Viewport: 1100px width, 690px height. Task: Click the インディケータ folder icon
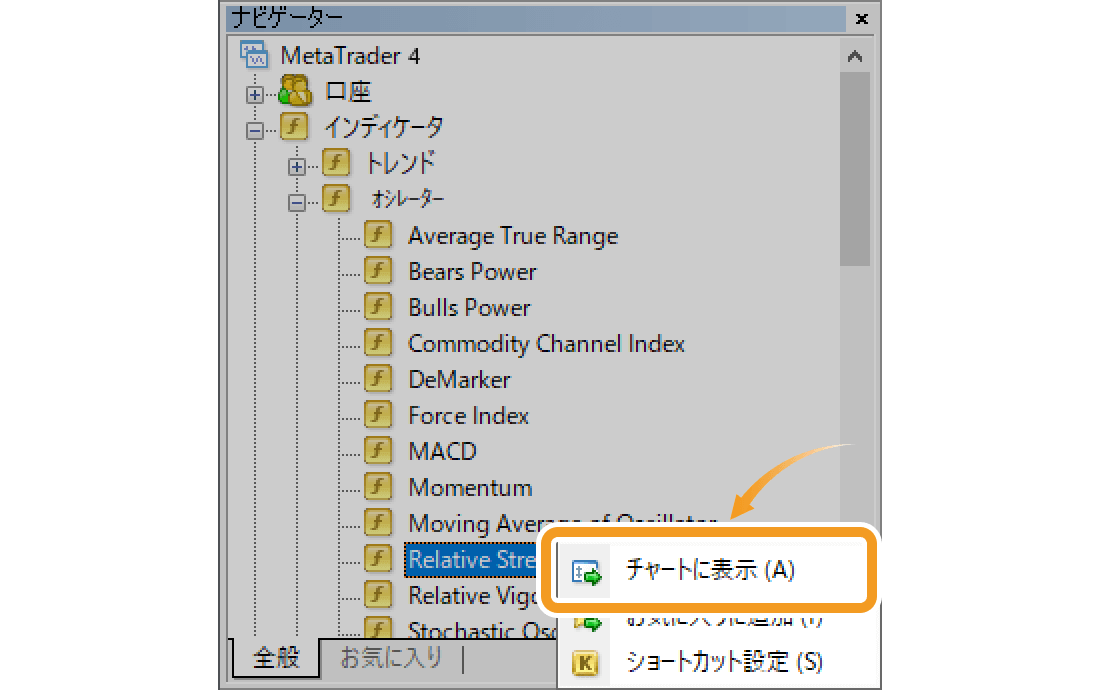point(294,127)
